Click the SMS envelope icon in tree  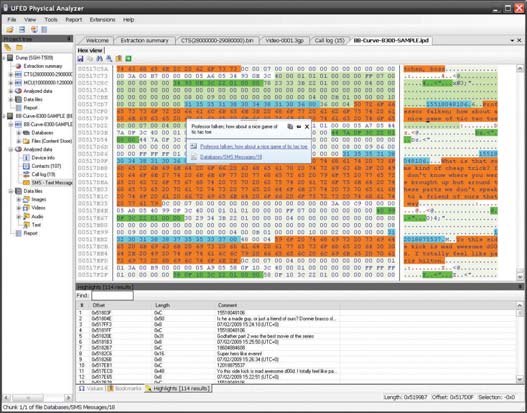click(x=26, y=182)
